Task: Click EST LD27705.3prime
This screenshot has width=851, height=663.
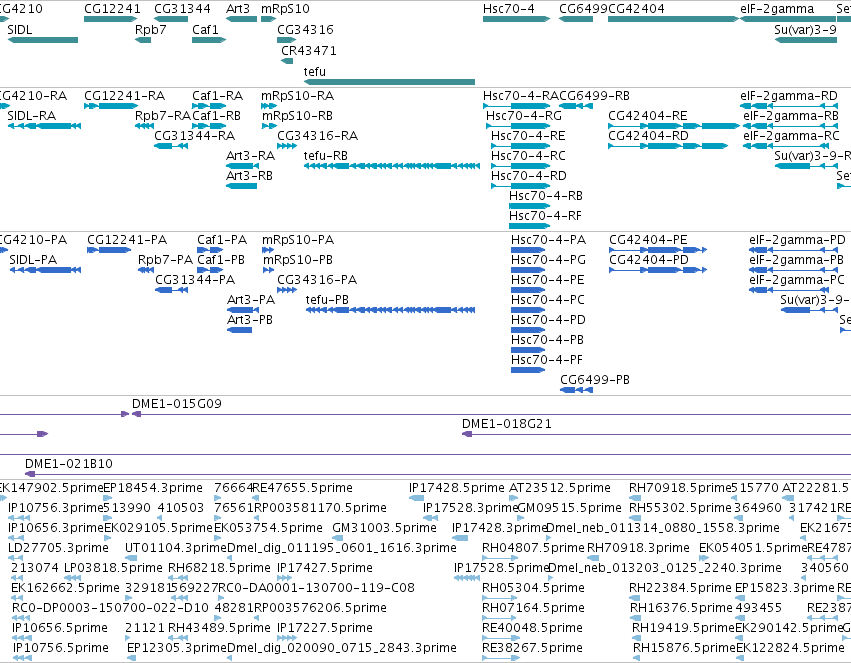Action: 15,558
